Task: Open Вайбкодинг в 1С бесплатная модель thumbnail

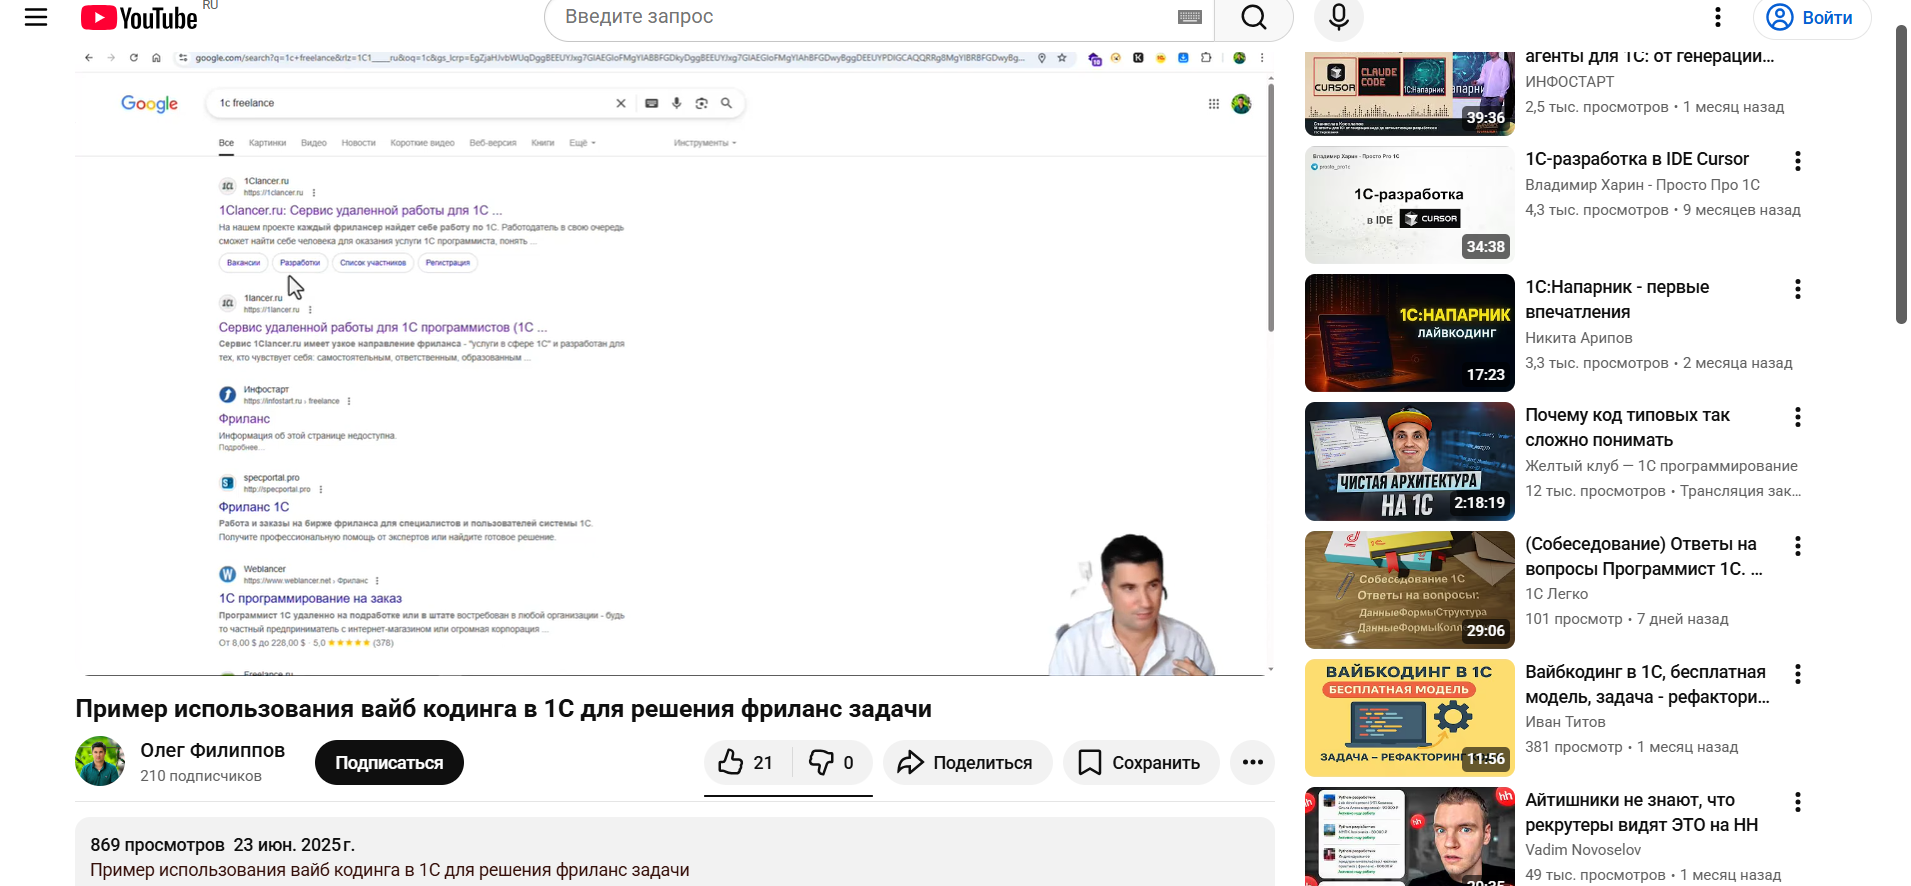Action: coord(1409,718)
